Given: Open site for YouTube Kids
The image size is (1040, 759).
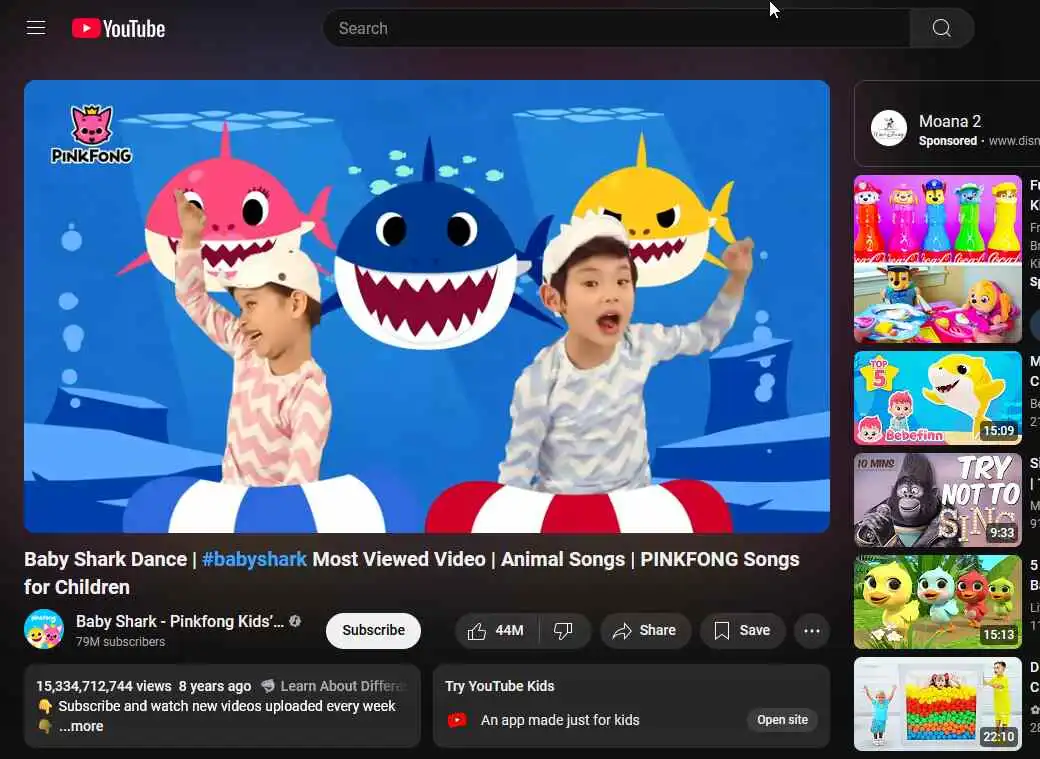Looking at the screenshot, I should 783,720.
